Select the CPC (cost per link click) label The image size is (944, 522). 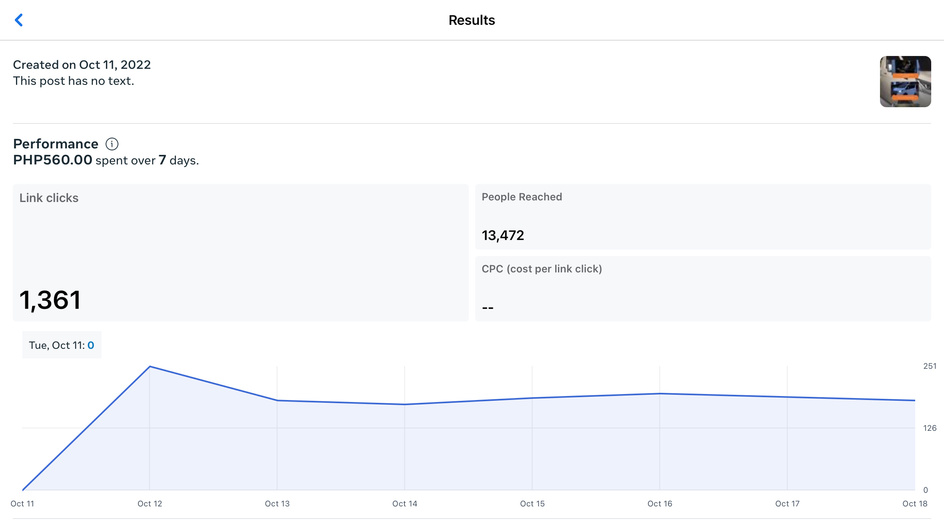coord(541,269)
